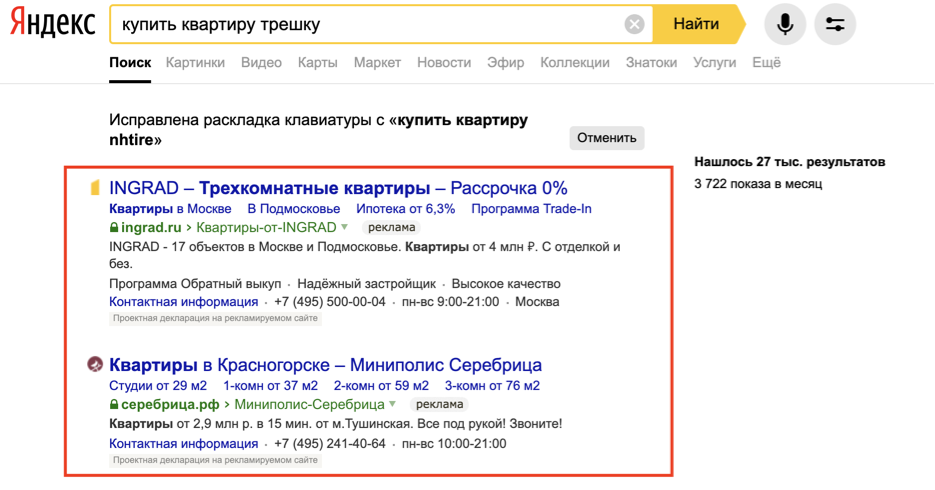Open the Yandex logo homepage
Screen dimensions: 935x490
click(52, 23)
